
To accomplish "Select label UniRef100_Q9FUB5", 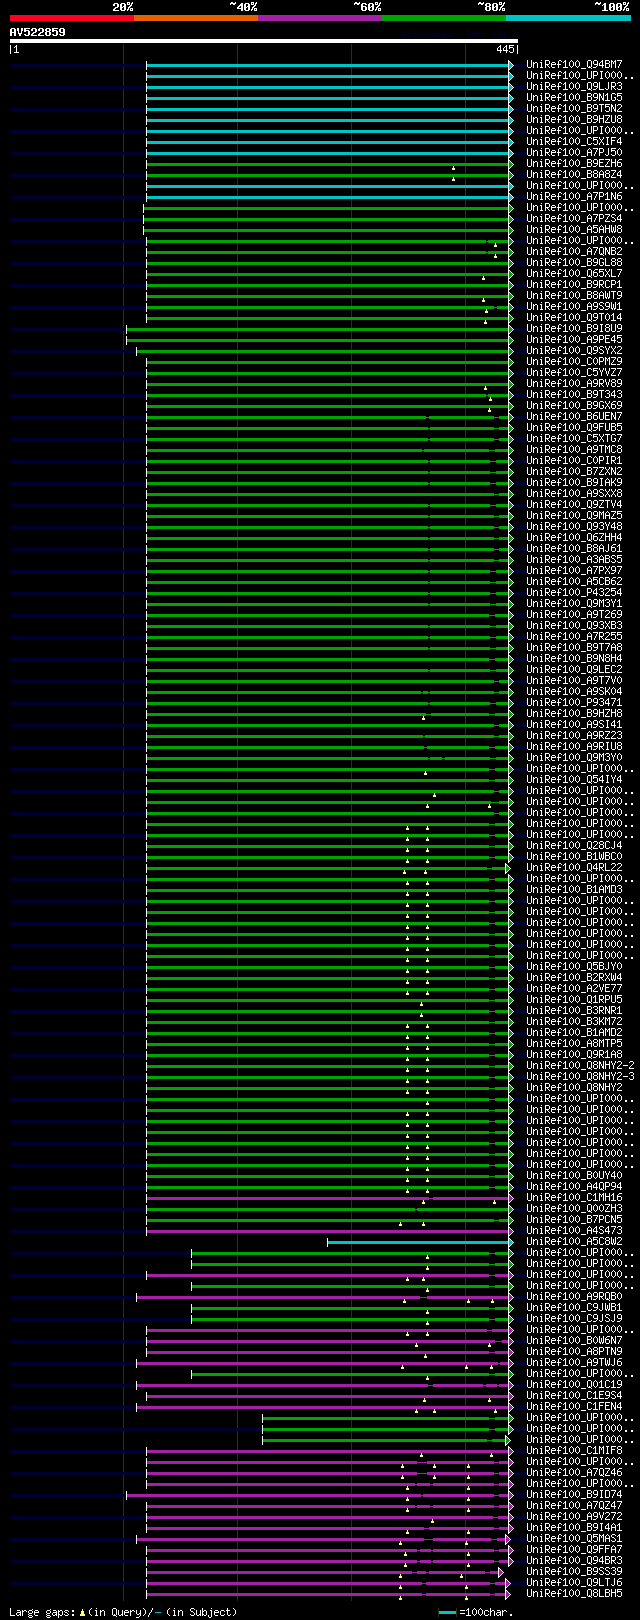I will pyautogui.click(x=574, y=428).
